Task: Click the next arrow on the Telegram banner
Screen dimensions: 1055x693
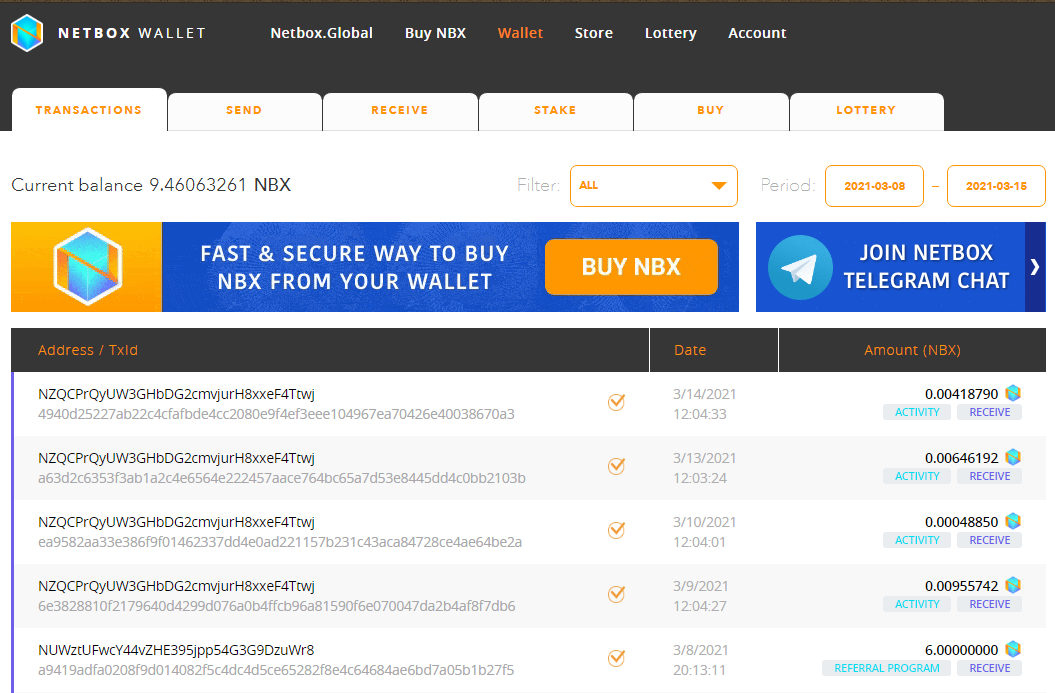Action: click(1035, 267)
